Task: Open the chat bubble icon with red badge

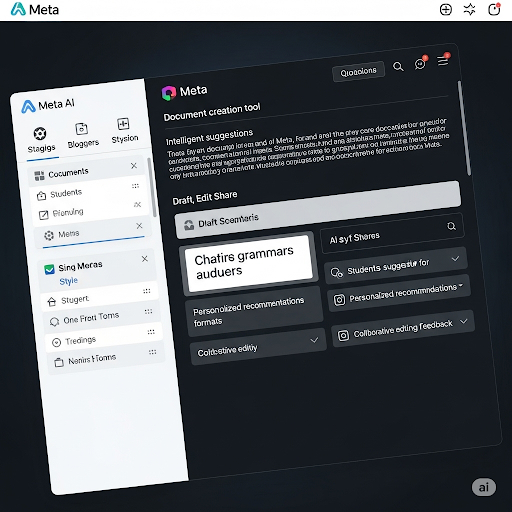Action: [x=420, y=63]
